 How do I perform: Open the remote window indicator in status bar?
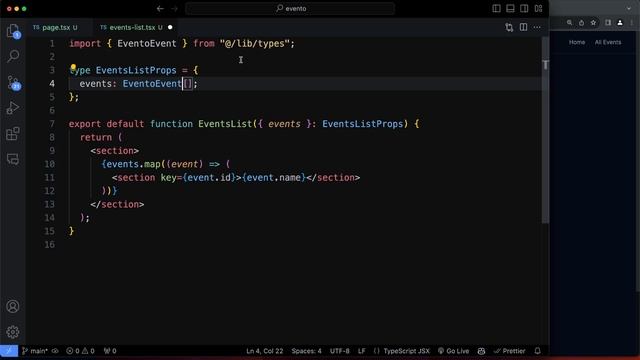tap(9, 351)
